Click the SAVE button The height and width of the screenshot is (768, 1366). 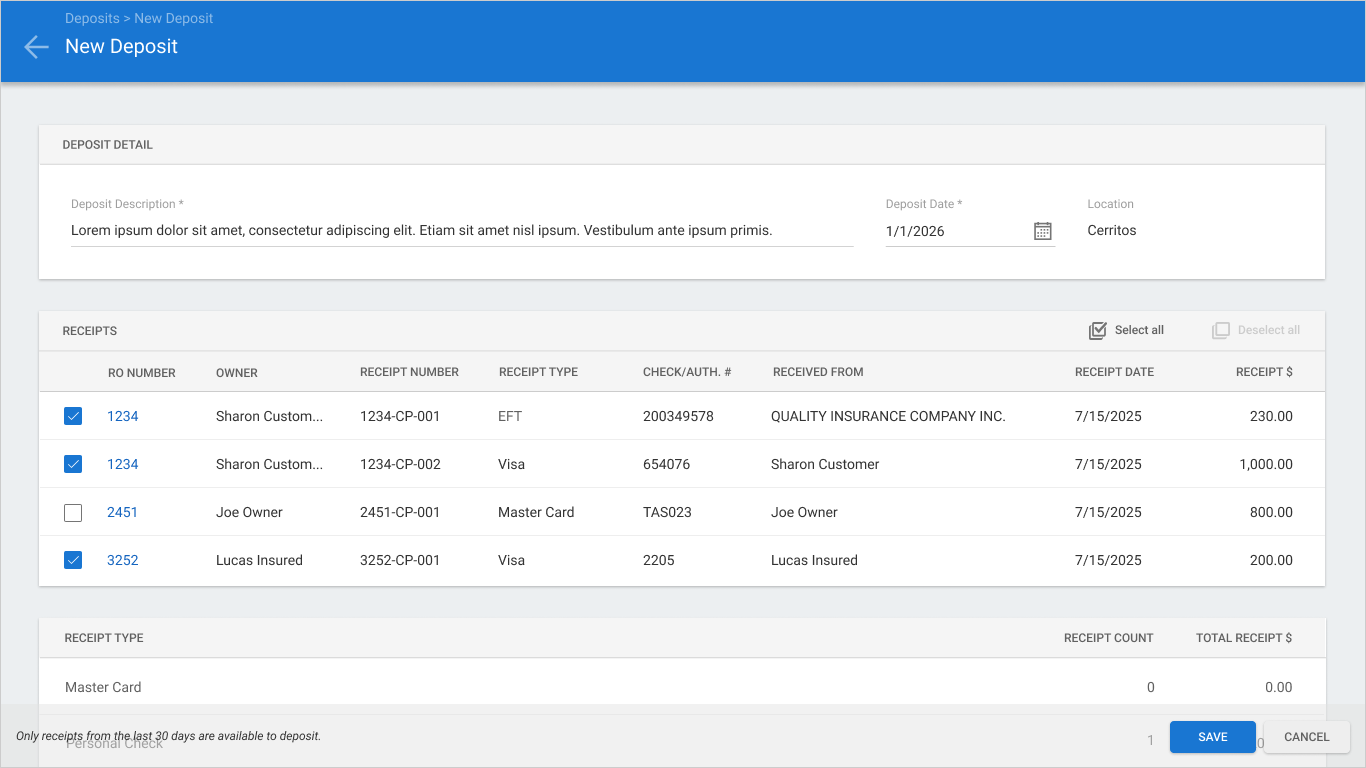(1213, 737)
